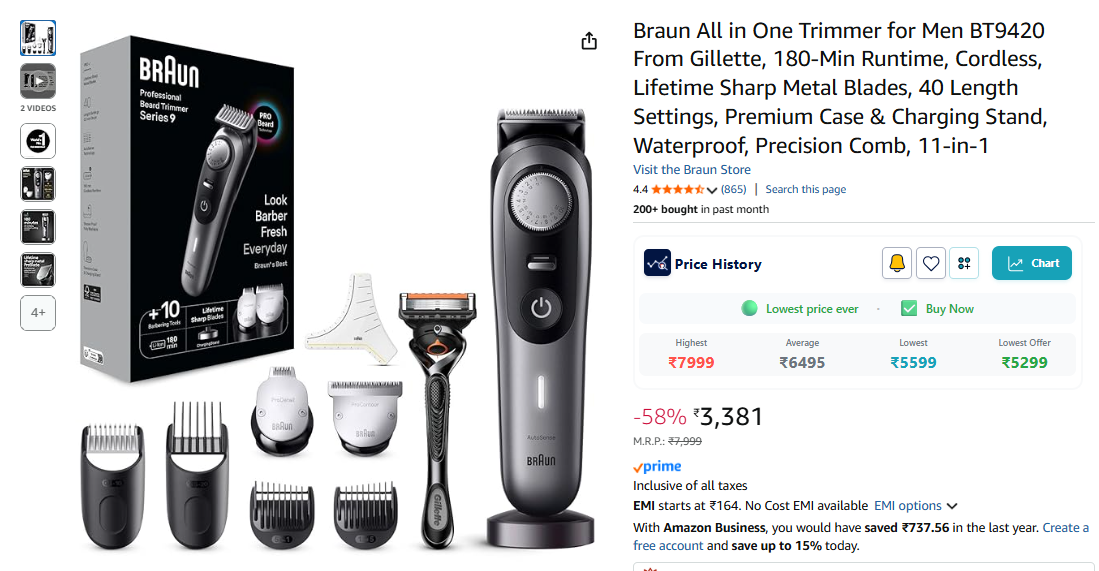Image resolution: width=1099 pixels, height=571 pixels.
Task: Open the 865 customer reviews link
Action: [733, 189]
